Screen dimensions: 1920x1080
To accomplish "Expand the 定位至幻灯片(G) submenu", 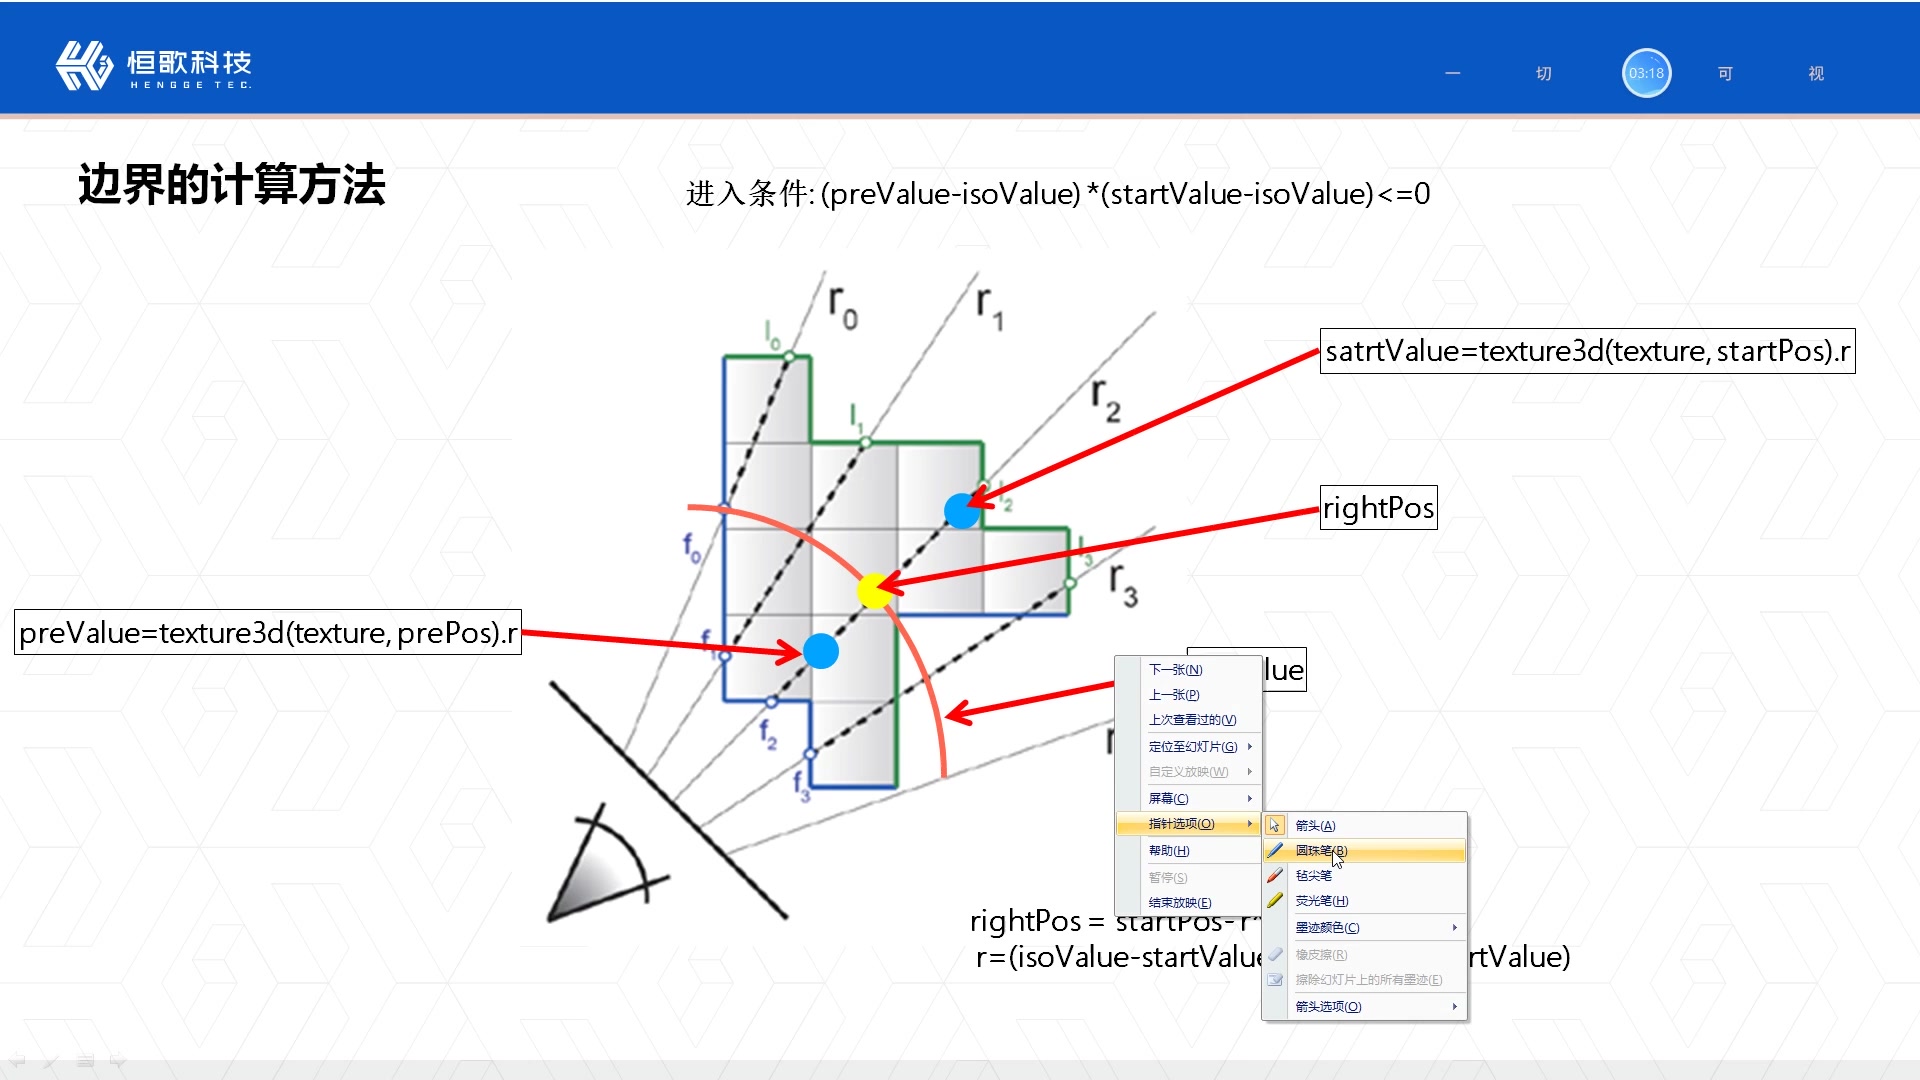I will point(1189,747).
